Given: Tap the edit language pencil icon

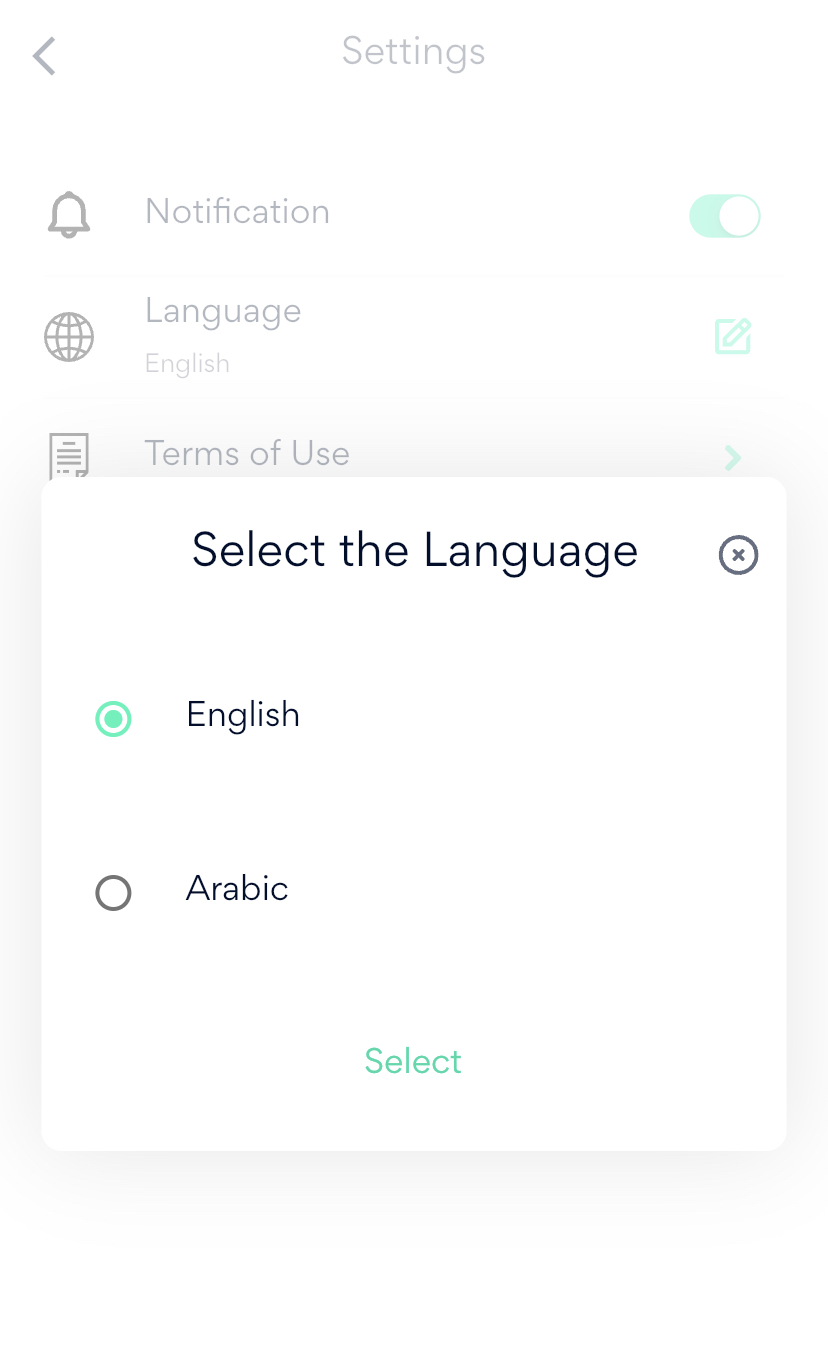Looking at the screenshot, I should click(733, 337).
